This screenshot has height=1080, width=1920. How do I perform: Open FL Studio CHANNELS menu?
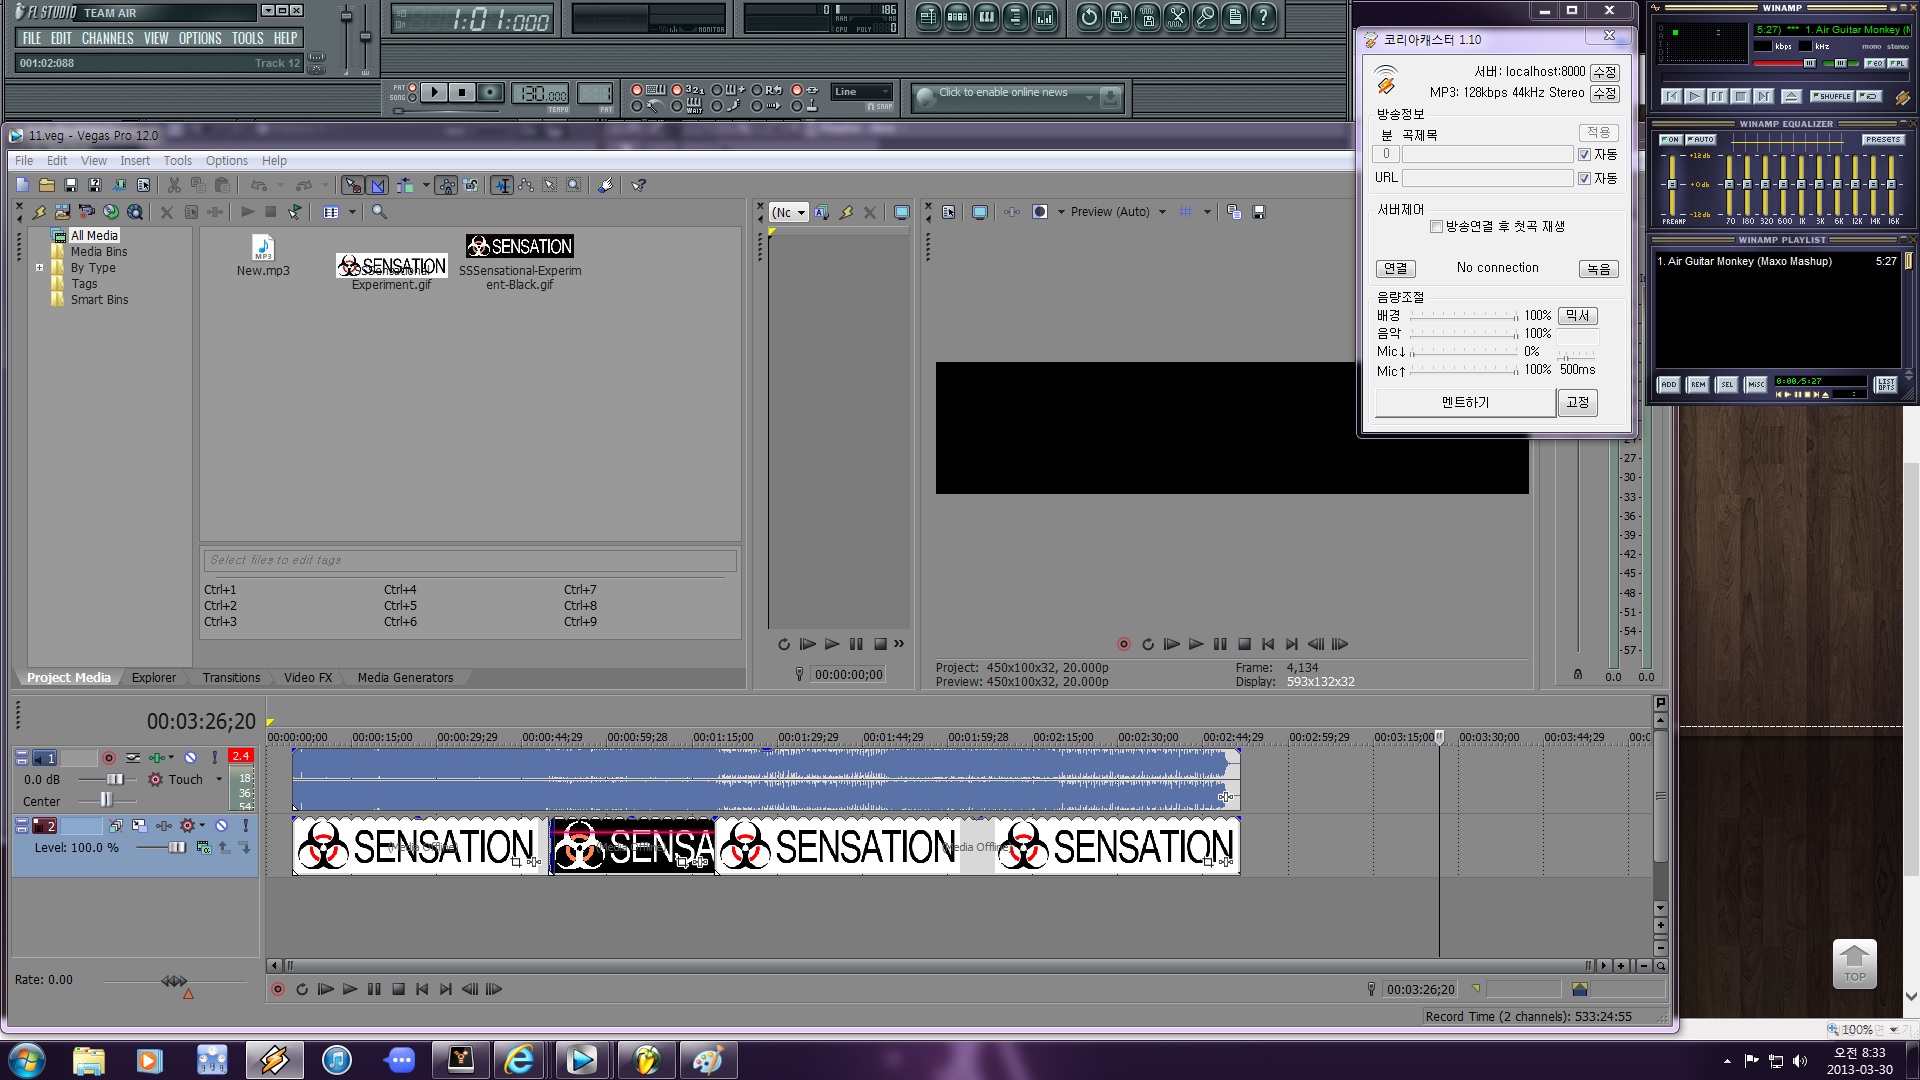point(107,38)
